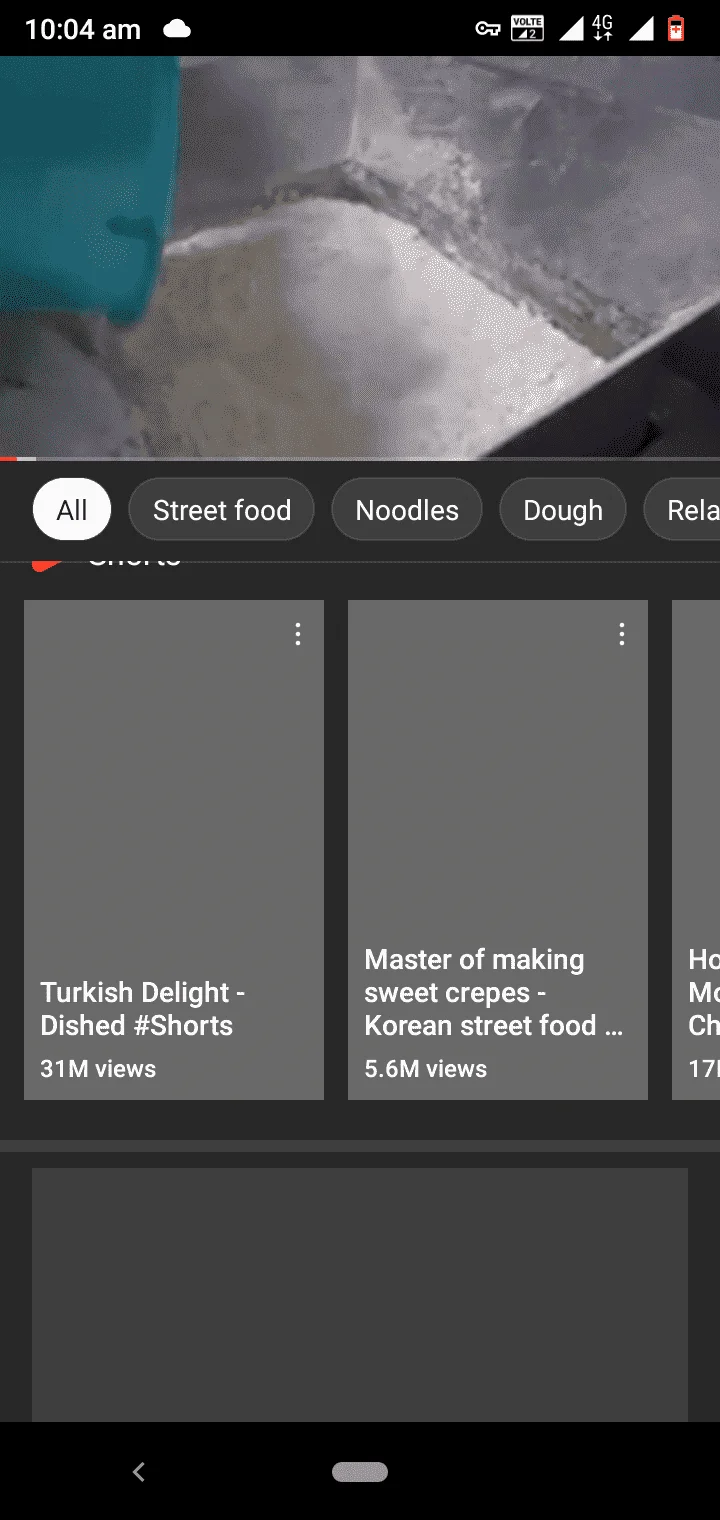Tap the home pill in navigation bar

coord(360,1471)
